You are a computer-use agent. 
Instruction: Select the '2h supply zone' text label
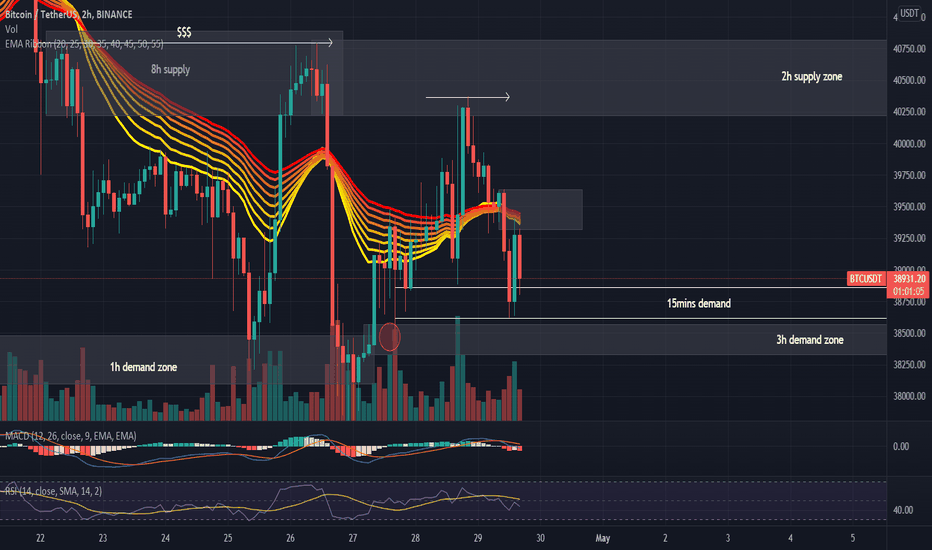(x=811, y=76)
